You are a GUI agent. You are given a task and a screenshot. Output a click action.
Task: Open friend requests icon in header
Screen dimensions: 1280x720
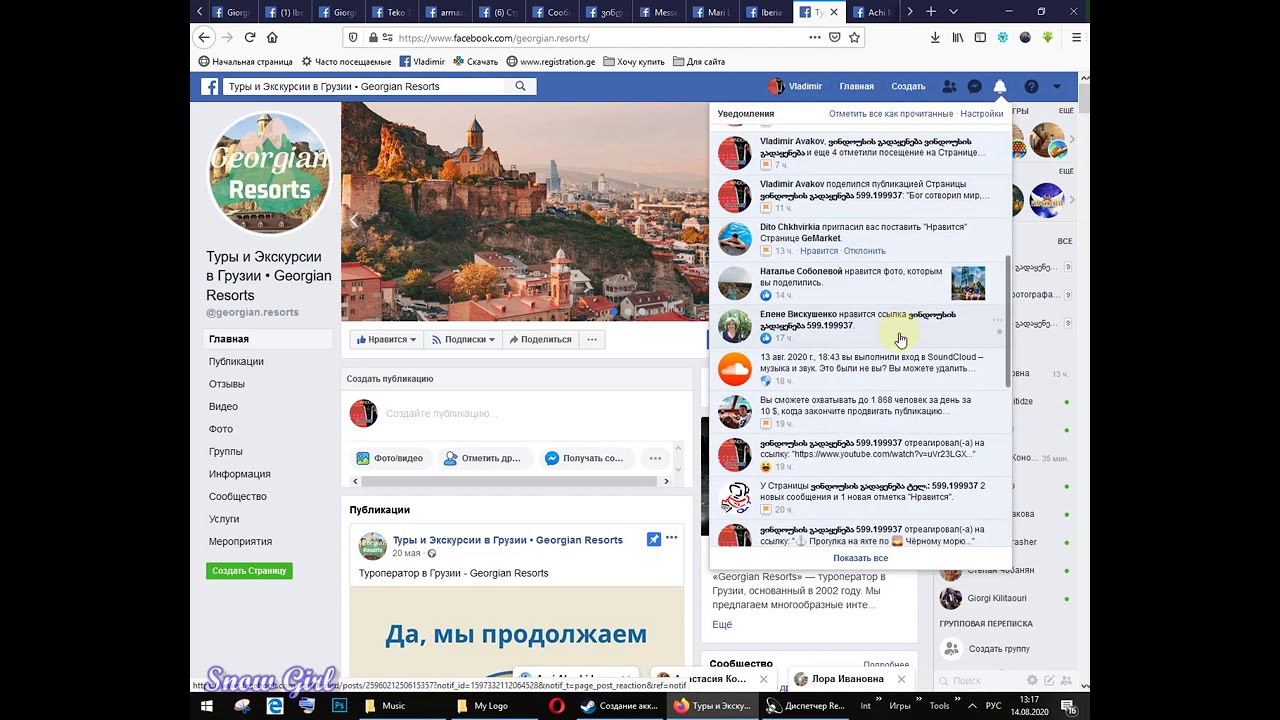click(949, 87)
